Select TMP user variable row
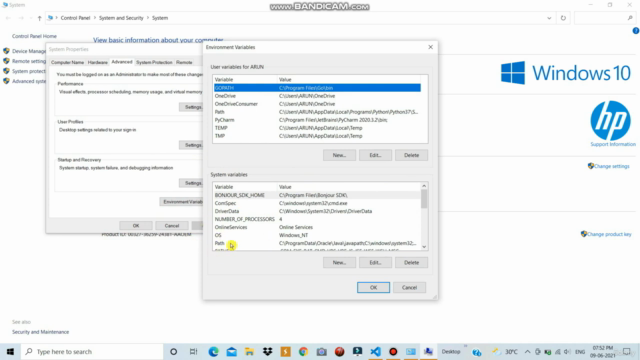The image size is (640, 360). click(317, 136)
